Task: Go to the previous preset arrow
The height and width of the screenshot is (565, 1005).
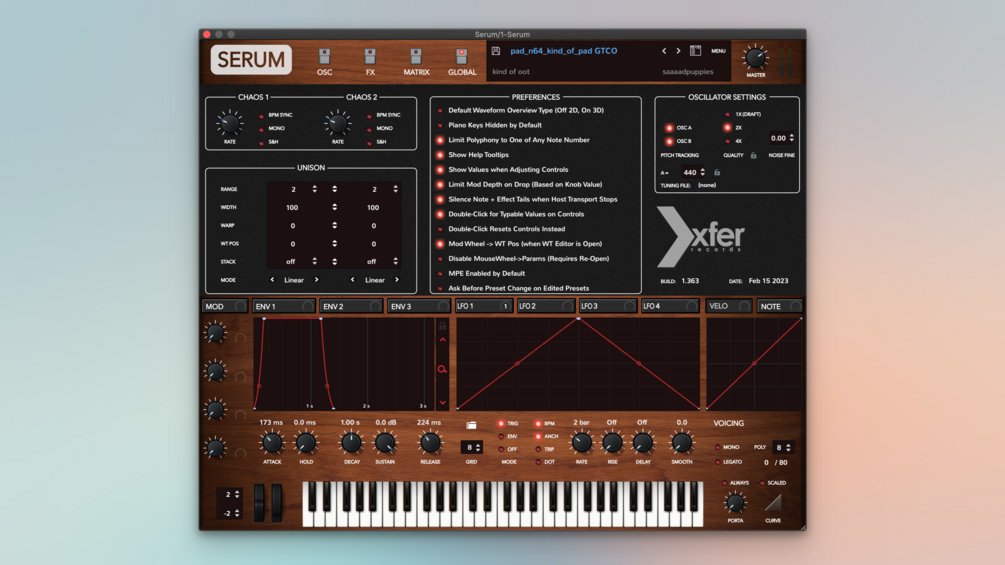Action: pos(664,51)
